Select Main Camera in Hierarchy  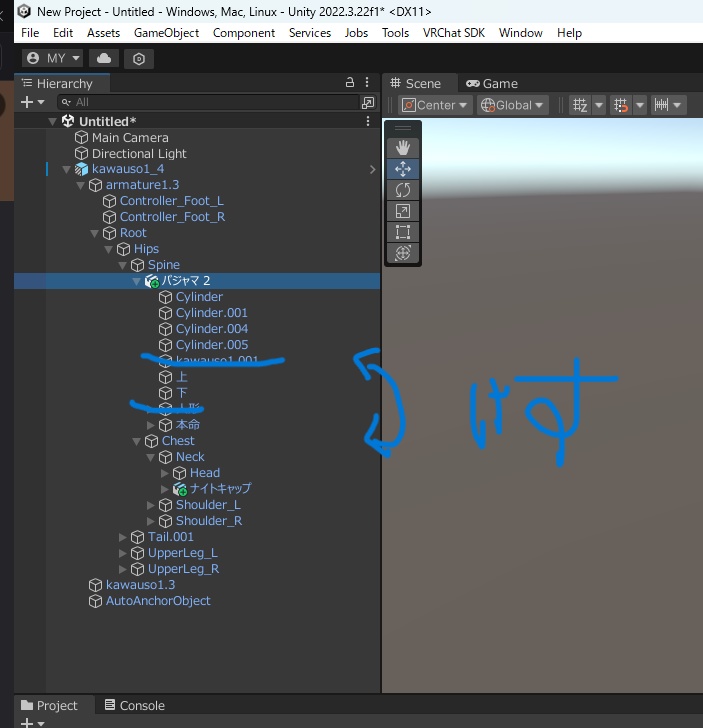tap(130, 138)
